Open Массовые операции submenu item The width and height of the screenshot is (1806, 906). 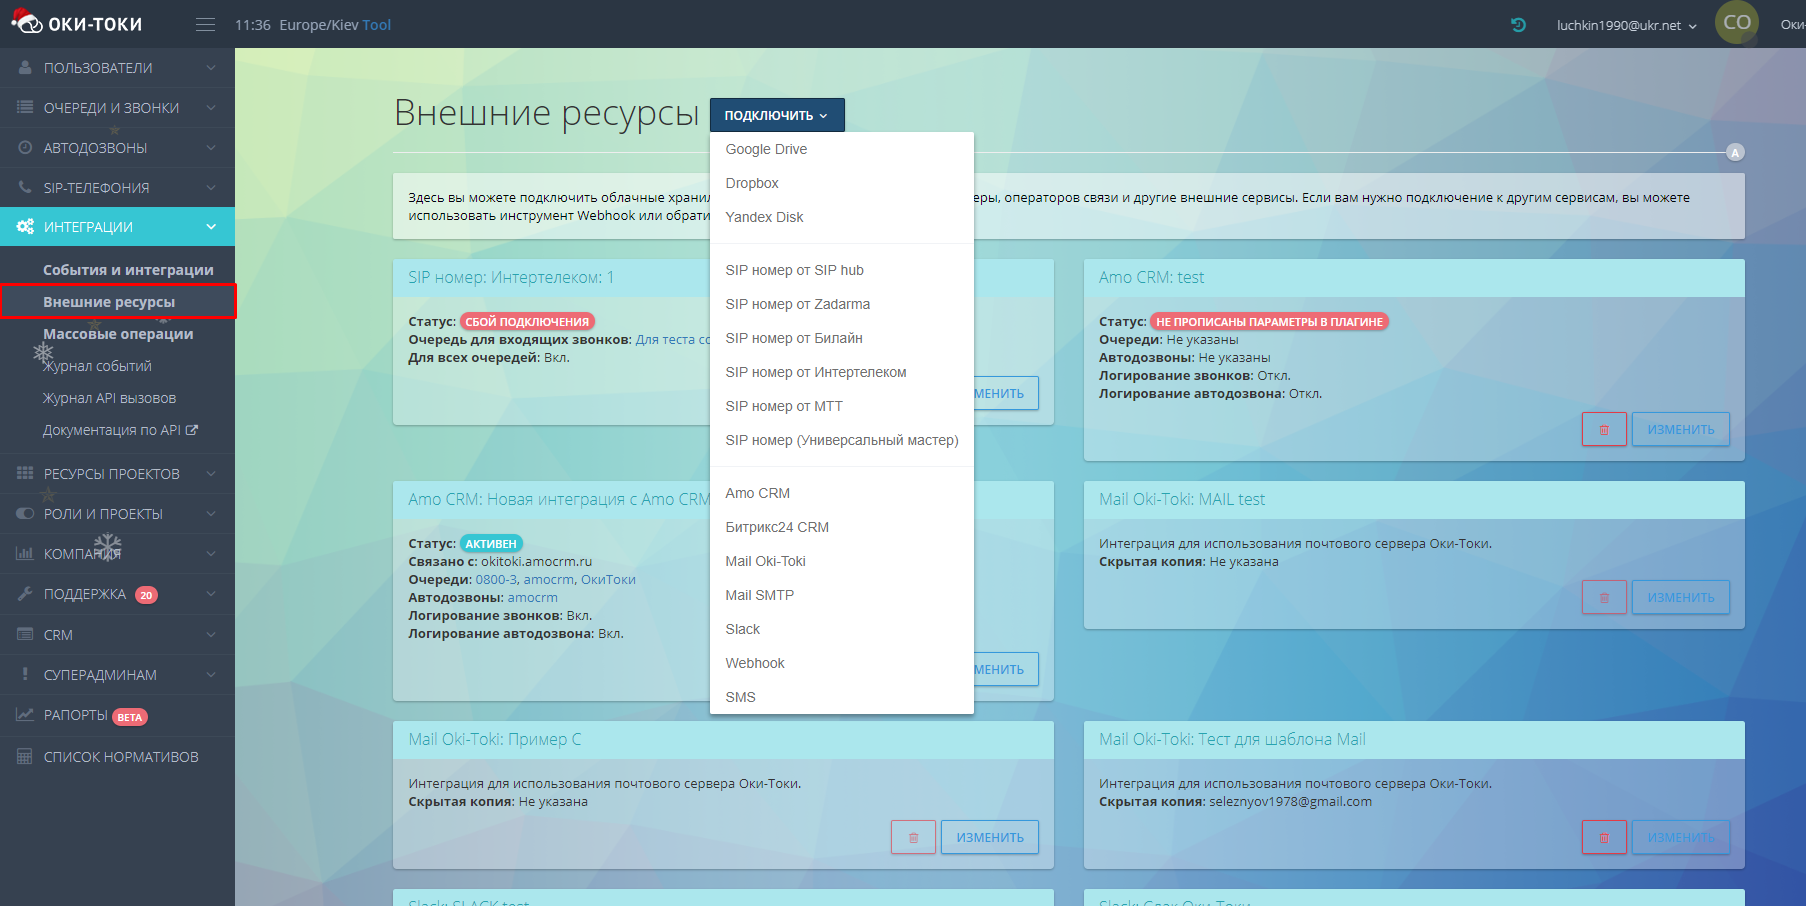click(x=118, y=334)
